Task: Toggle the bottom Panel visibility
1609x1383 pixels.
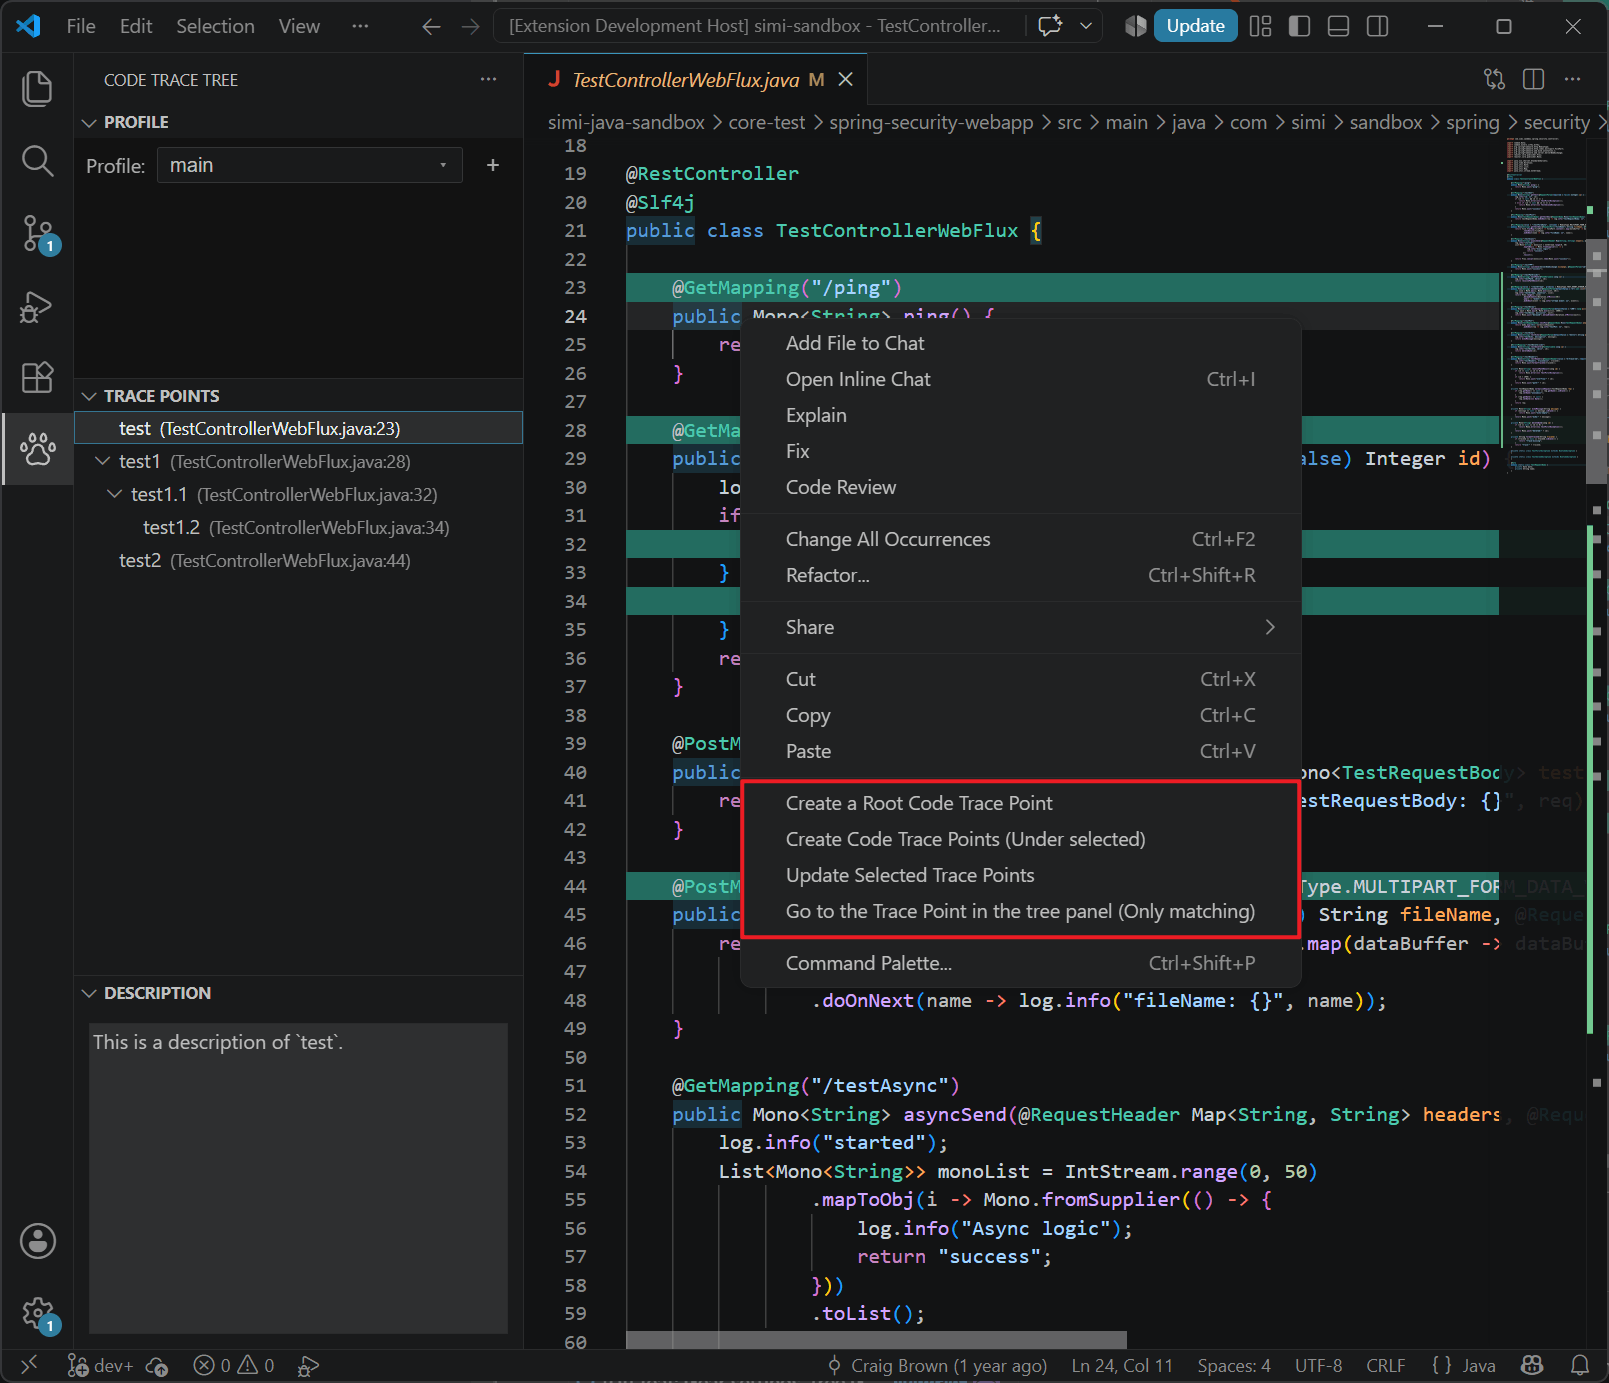Action: pos(1338,26)
